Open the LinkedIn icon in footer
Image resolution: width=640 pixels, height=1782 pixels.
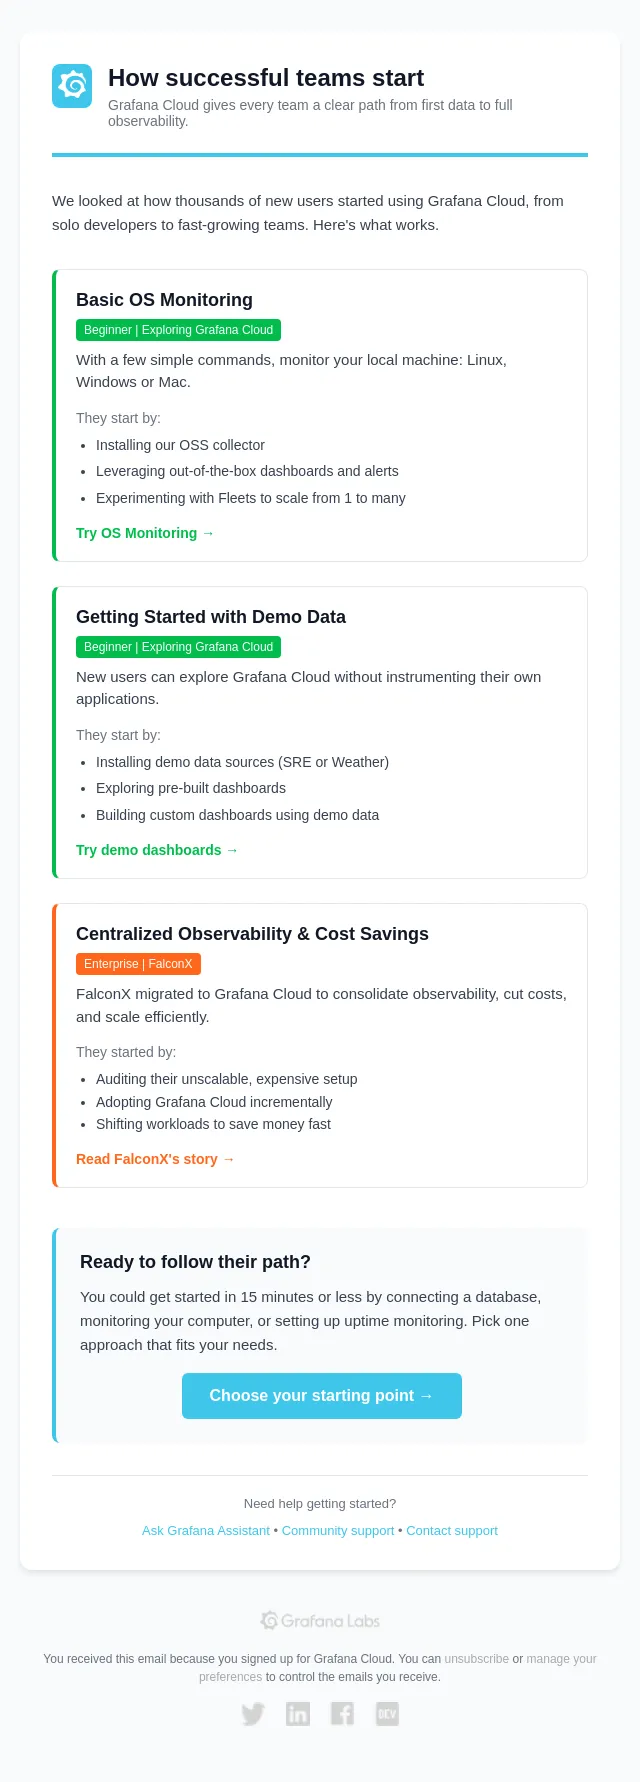[298, 1714]
